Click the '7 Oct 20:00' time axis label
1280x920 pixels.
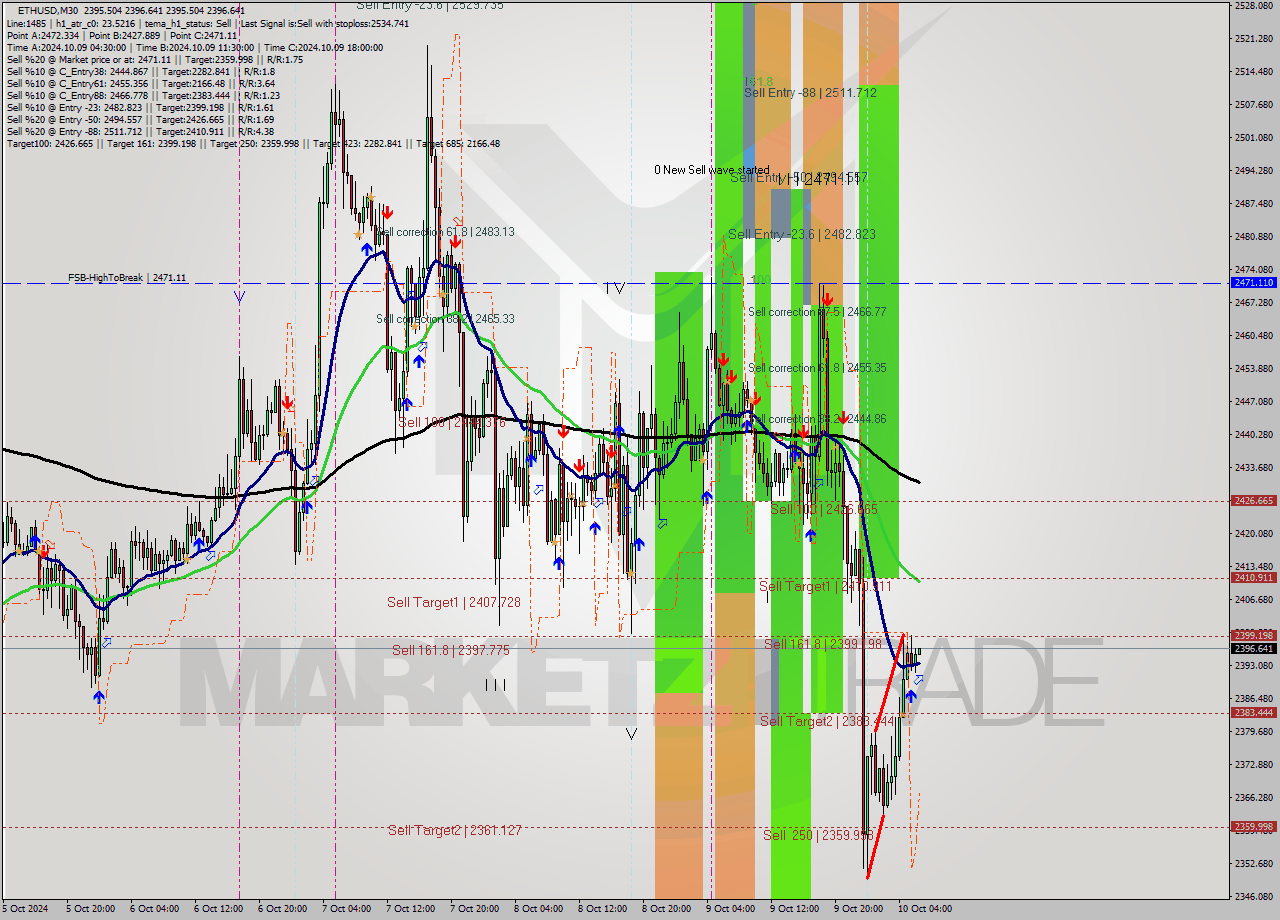(x=474, y=909)
